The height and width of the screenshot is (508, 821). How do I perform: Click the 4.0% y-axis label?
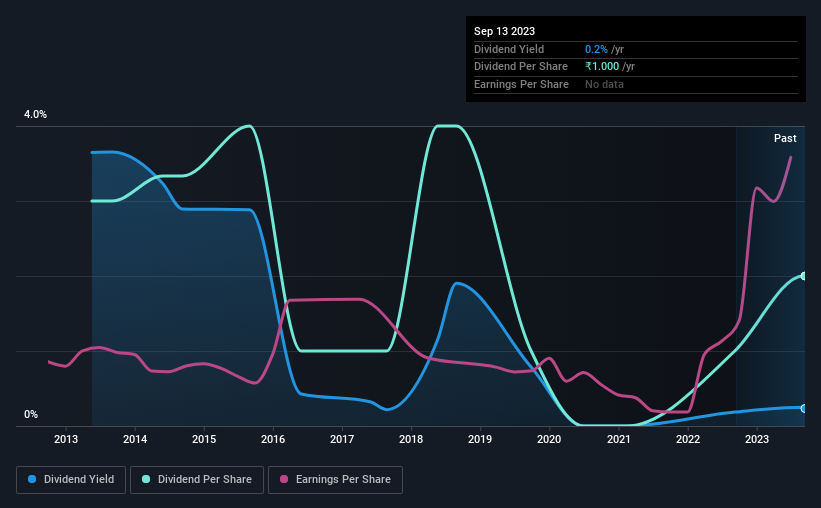pos(35,114)
